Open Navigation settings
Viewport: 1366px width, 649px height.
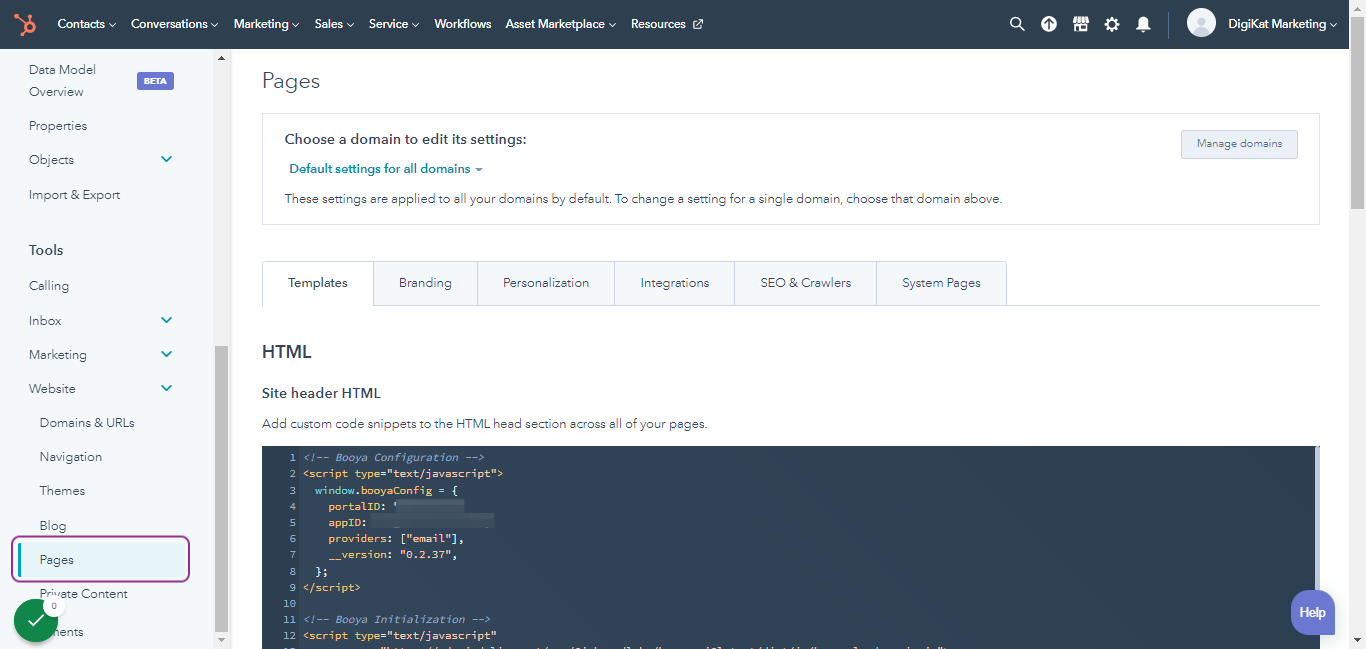[x=71, y=457]
